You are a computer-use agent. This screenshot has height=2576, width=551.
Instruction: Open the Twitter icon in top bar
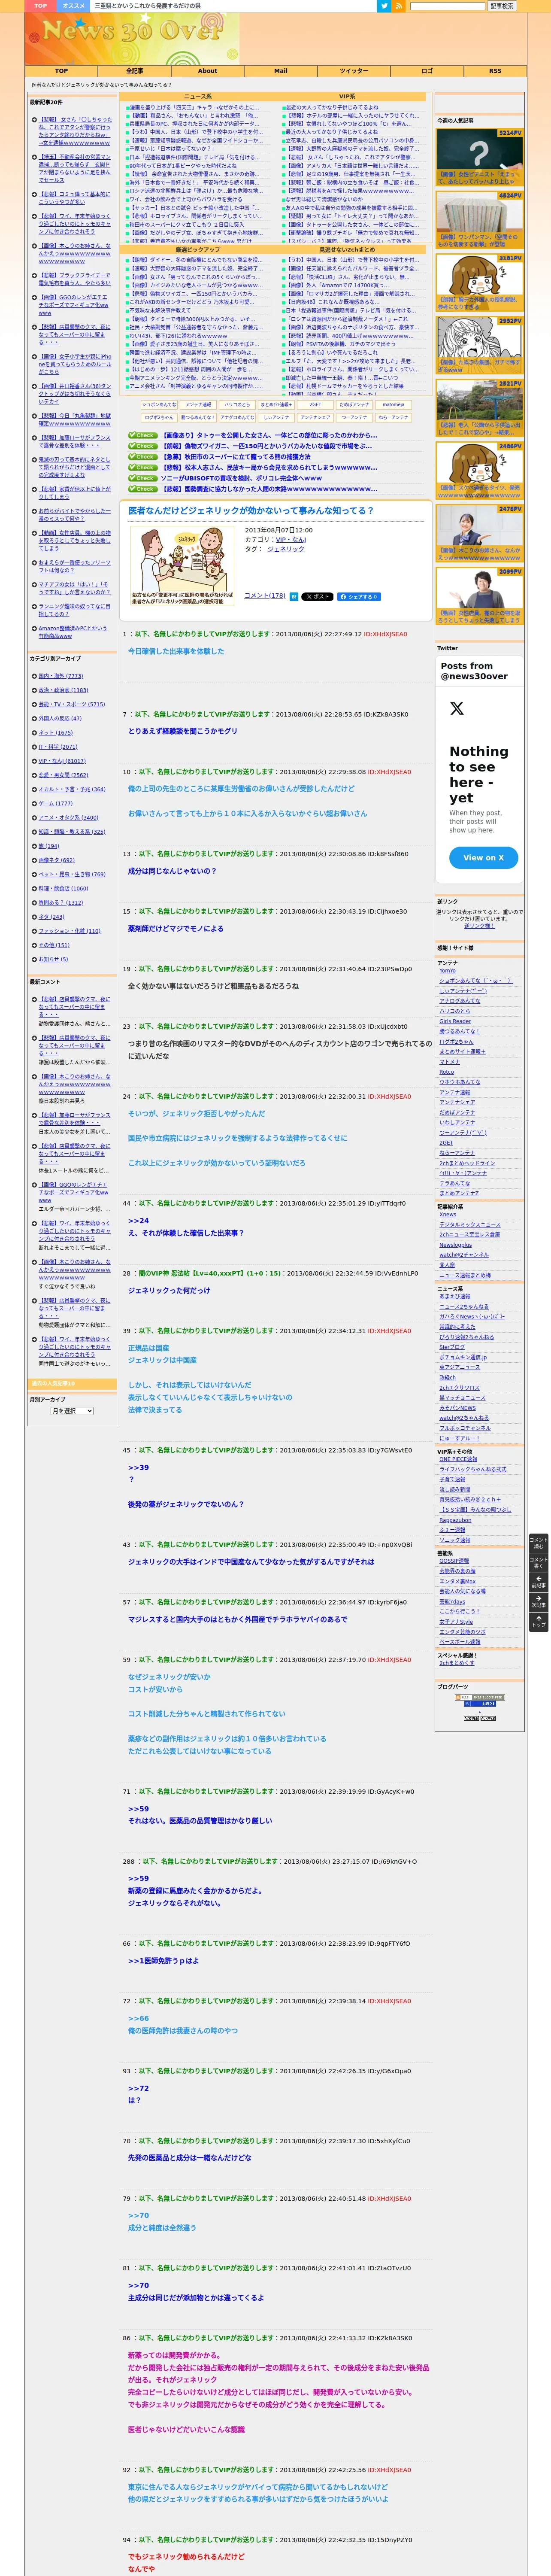click(383, 6)
